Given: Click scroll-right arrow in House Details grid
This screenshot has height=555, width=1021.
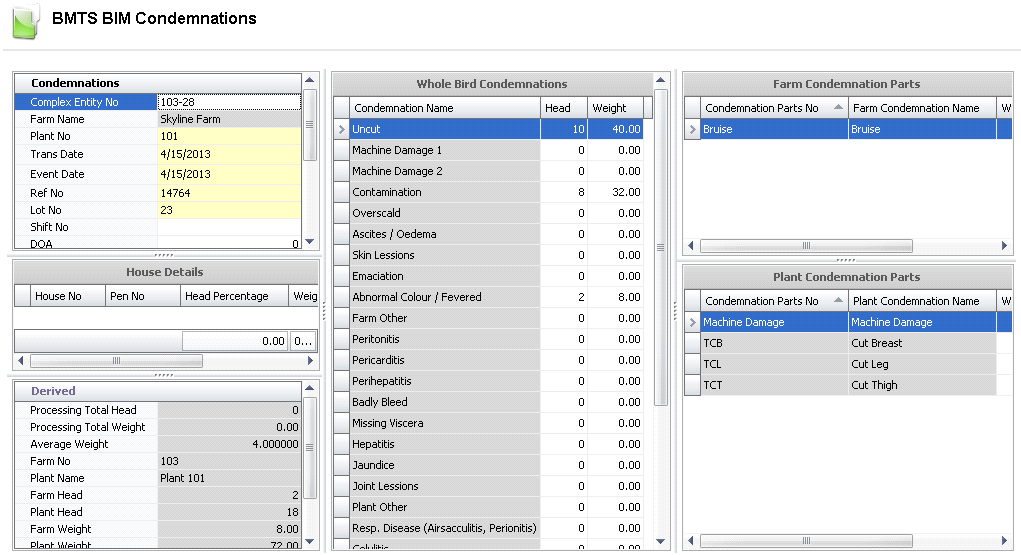Looking at the screenshot, I should point(310,361).
